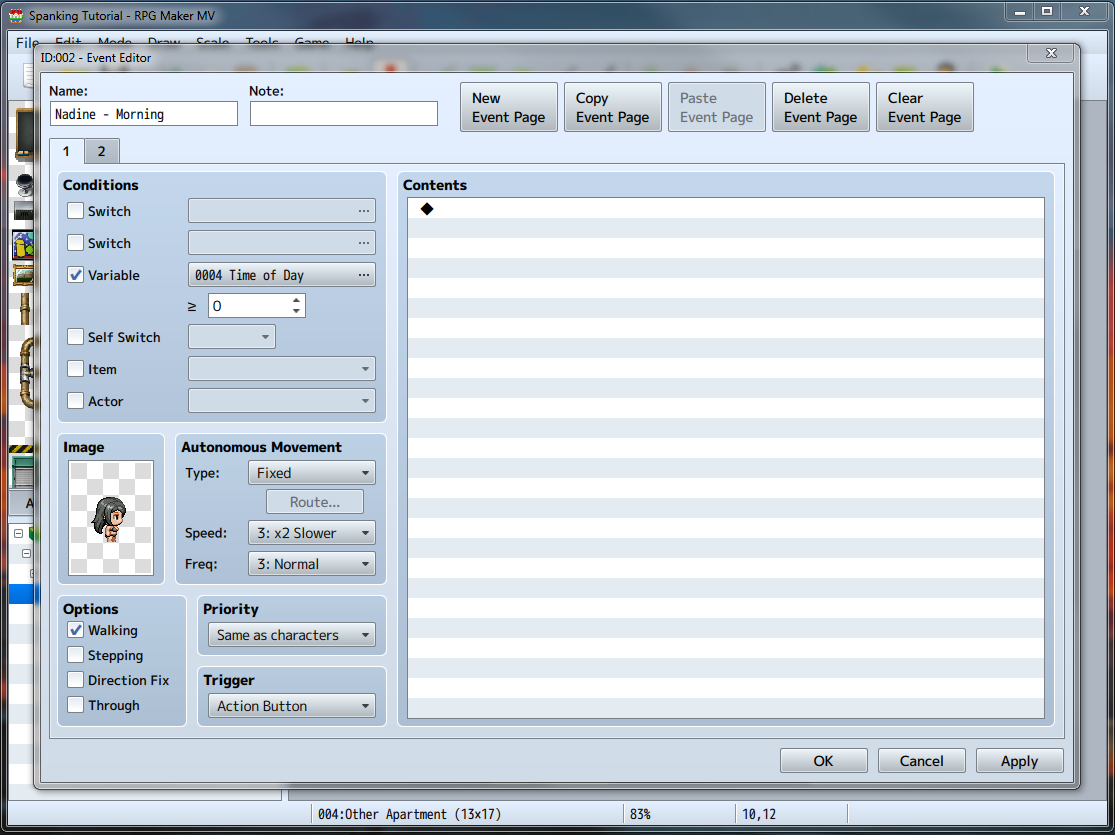Click Copy Event Page button
Image resolution: width=1115 pixels, height=835 pixels.
[x=612, y=107]
